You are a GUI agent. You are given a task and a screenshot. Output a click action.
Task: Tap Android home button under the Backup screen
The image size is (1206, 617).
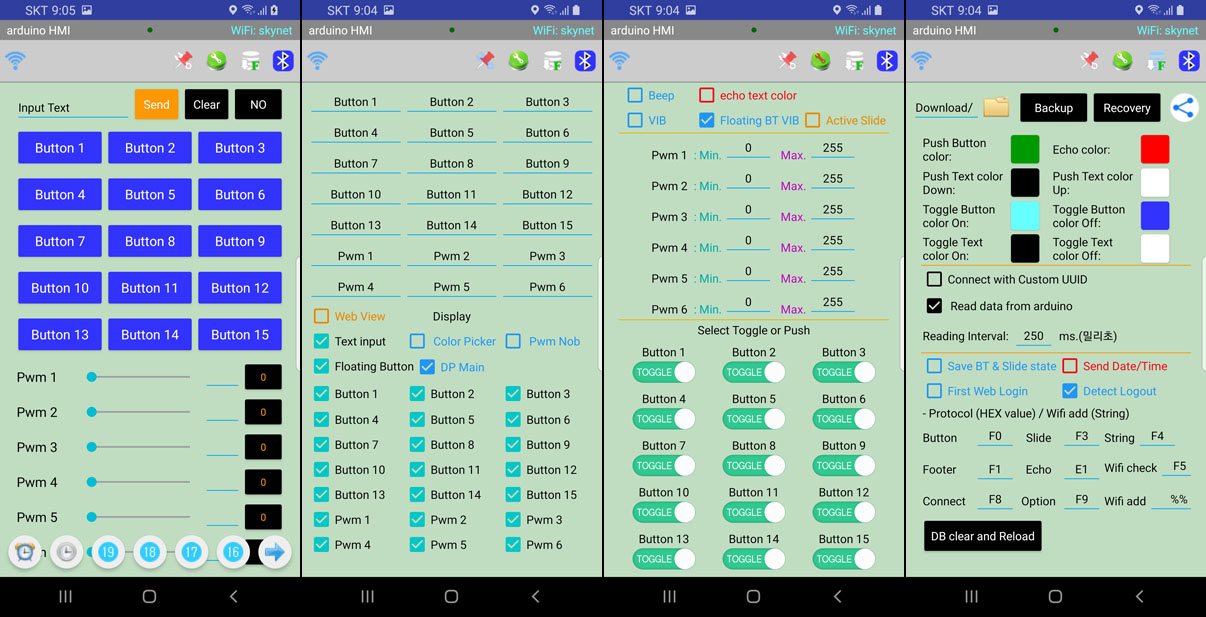pyautogui.click(x=1055, y=596)
